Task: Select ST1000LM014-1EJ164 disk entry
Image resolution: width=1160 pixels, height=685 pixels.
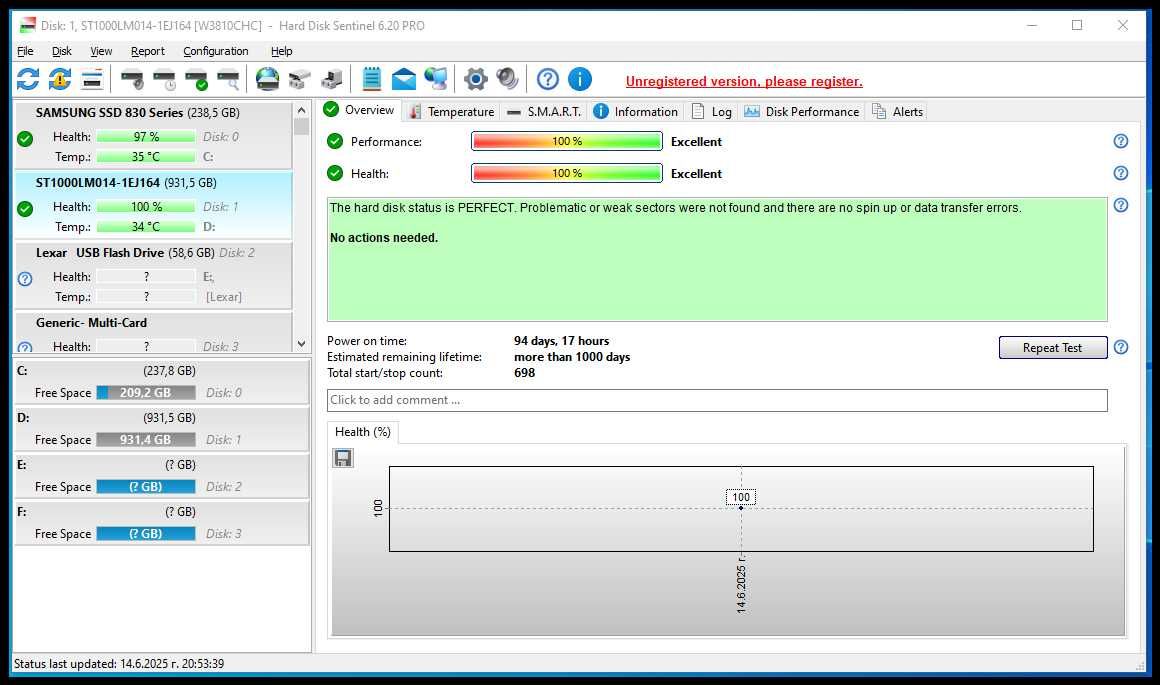Action: click(x=153, y=206)
